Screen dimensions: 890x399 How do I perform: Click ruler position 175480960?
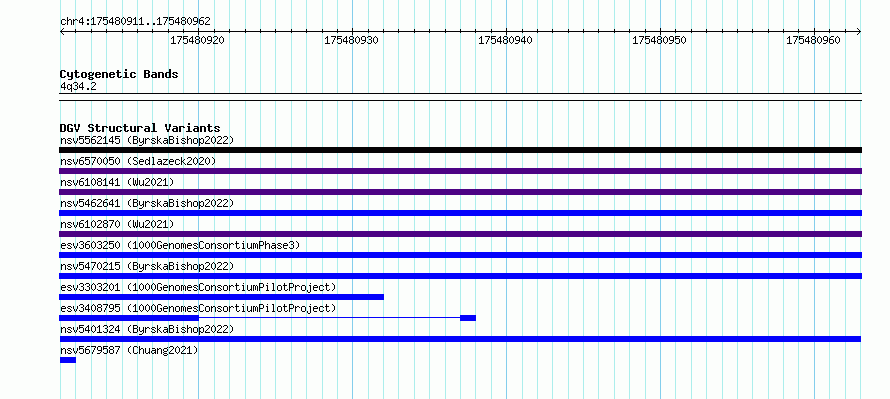point(813,40)
